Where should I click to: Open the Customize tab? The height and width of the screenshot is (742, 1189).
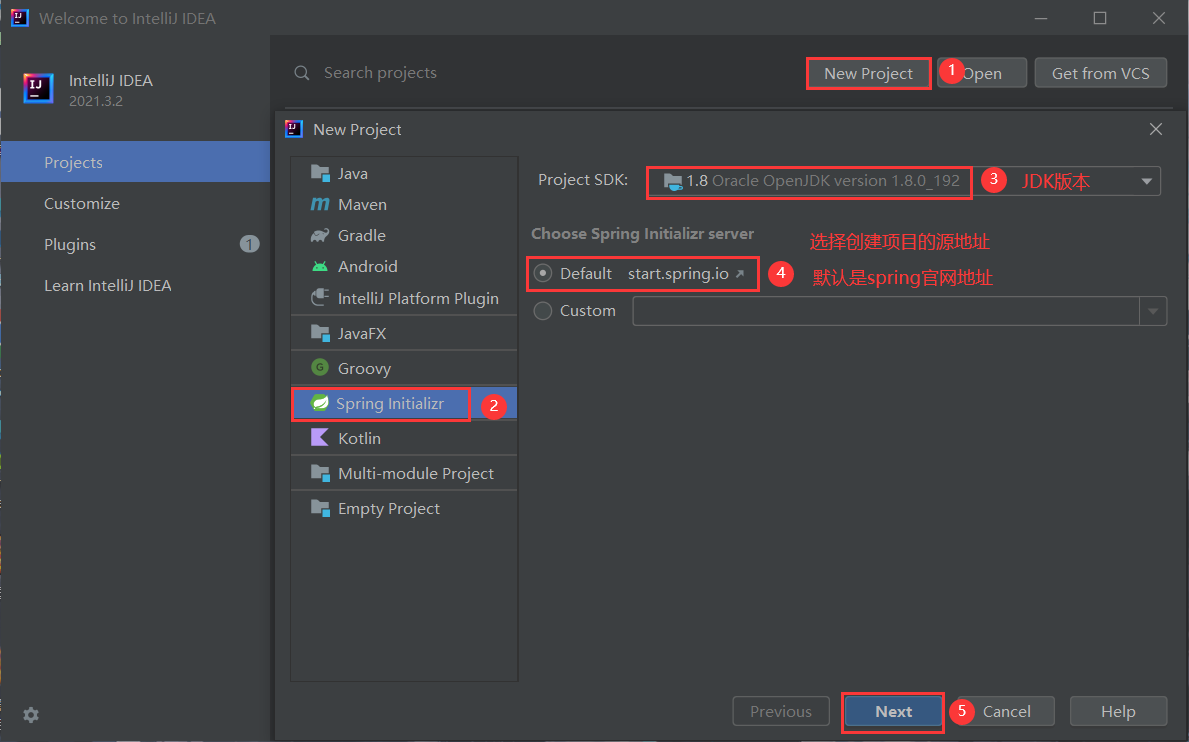tap(136, 203)
